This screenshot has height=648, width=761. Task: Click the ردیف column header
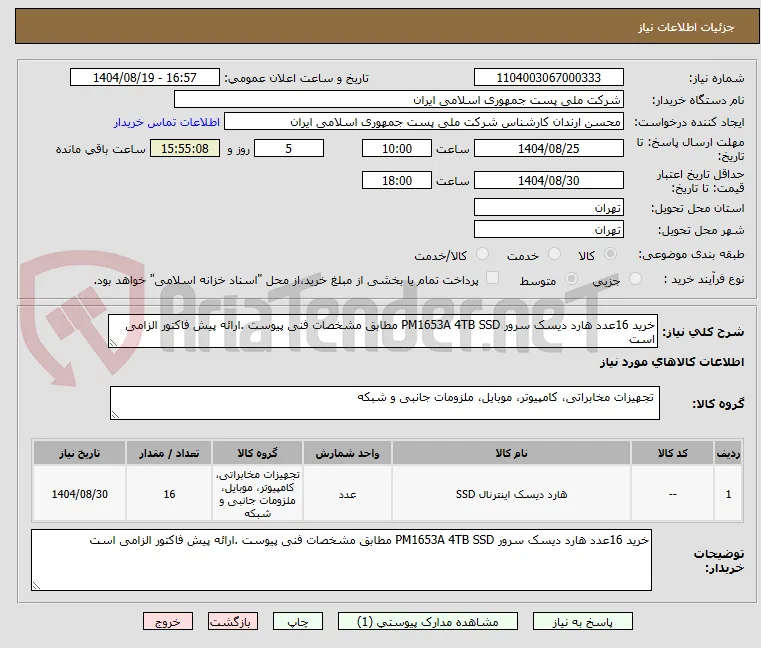[x=728, y=453]
